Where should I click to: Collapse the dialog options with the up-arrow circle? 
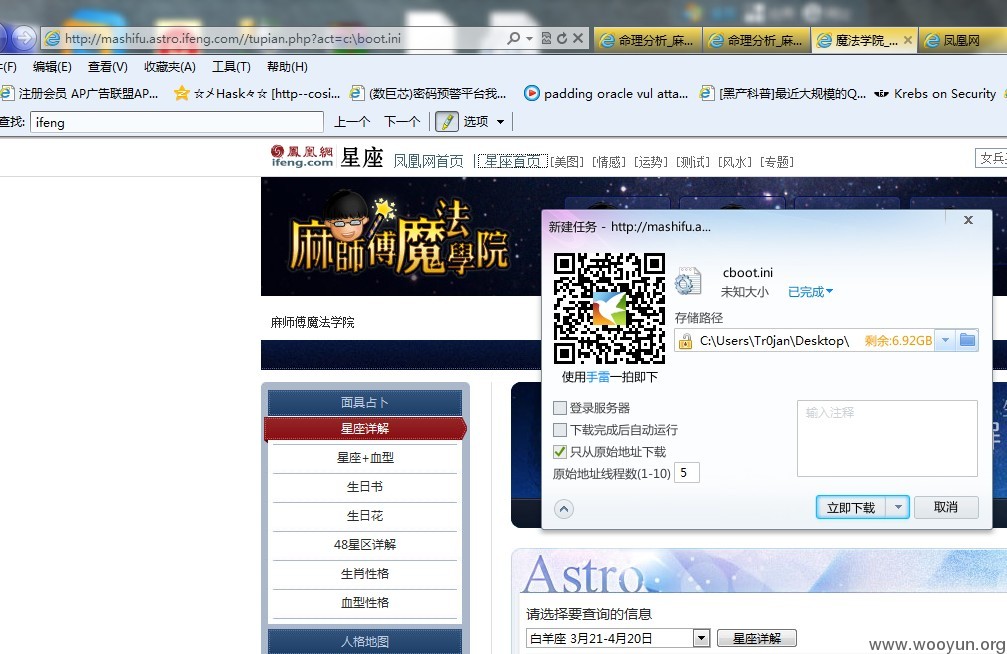tap(564, 509)
